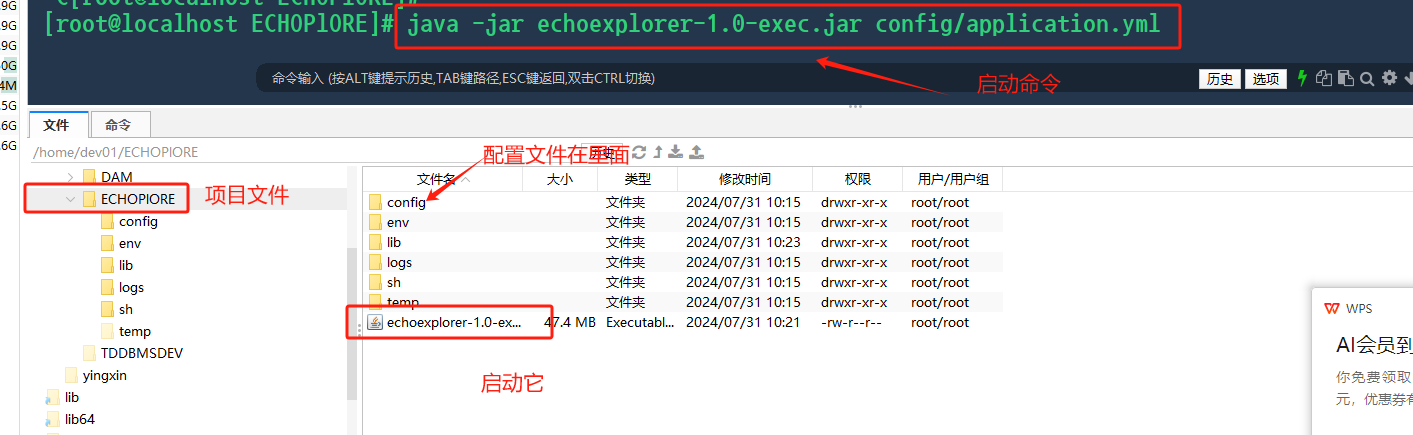Click the 47.4 MB size cell
The image size is (1413, 435).
(570, 322)
